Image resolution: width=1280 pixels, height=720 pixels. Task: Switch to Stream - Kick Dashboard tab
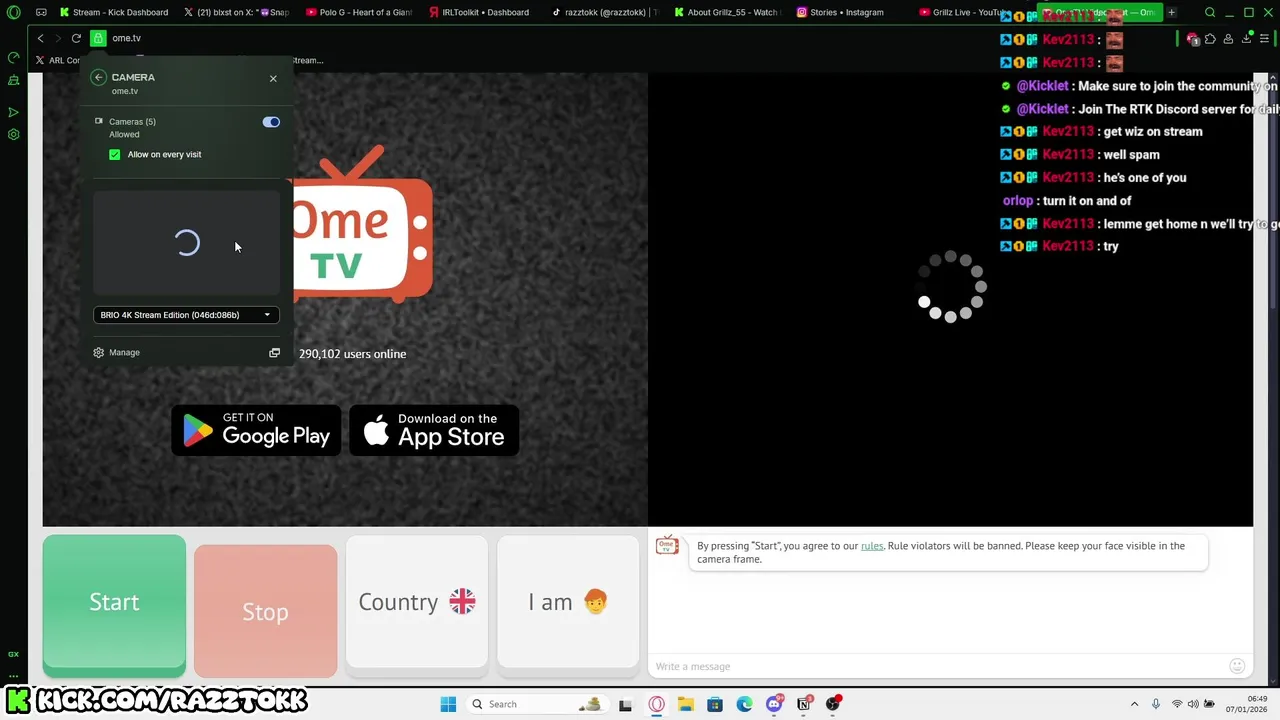pos(113,13)
